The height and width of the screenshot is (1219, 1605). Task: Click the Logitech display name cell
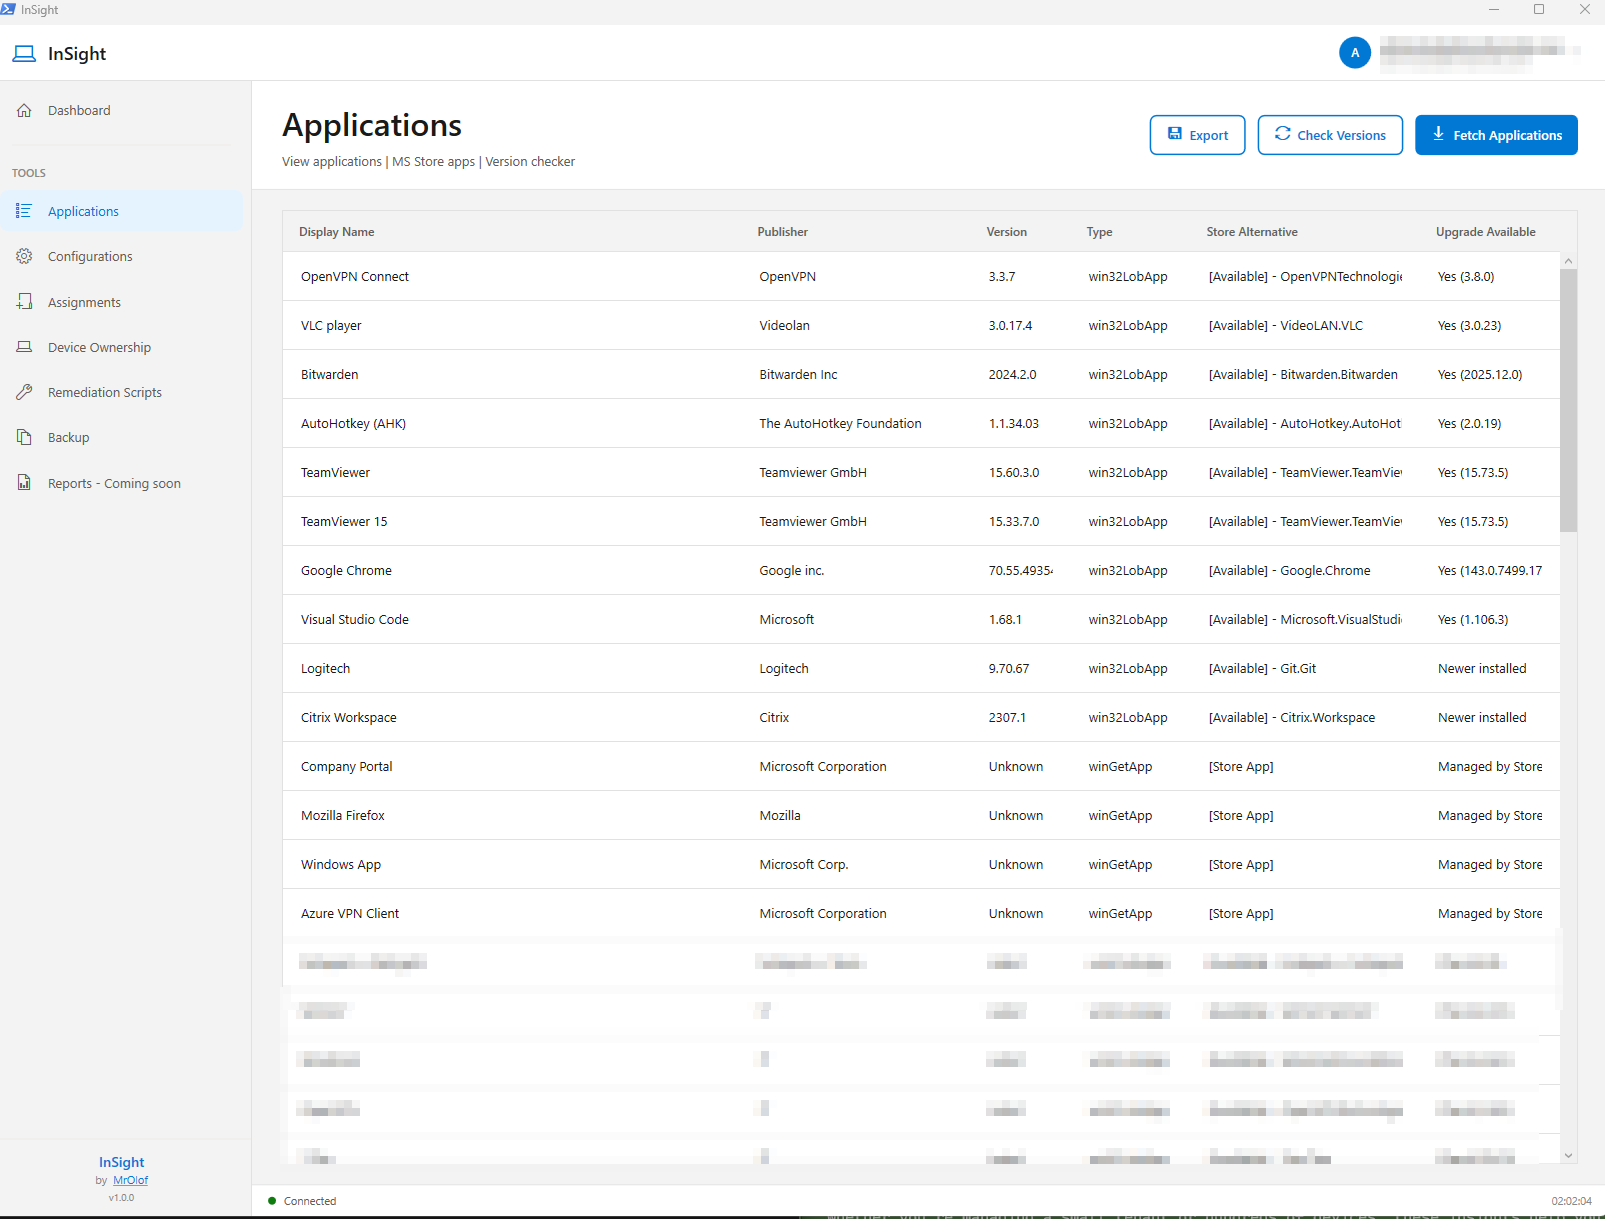pos(325,669)
